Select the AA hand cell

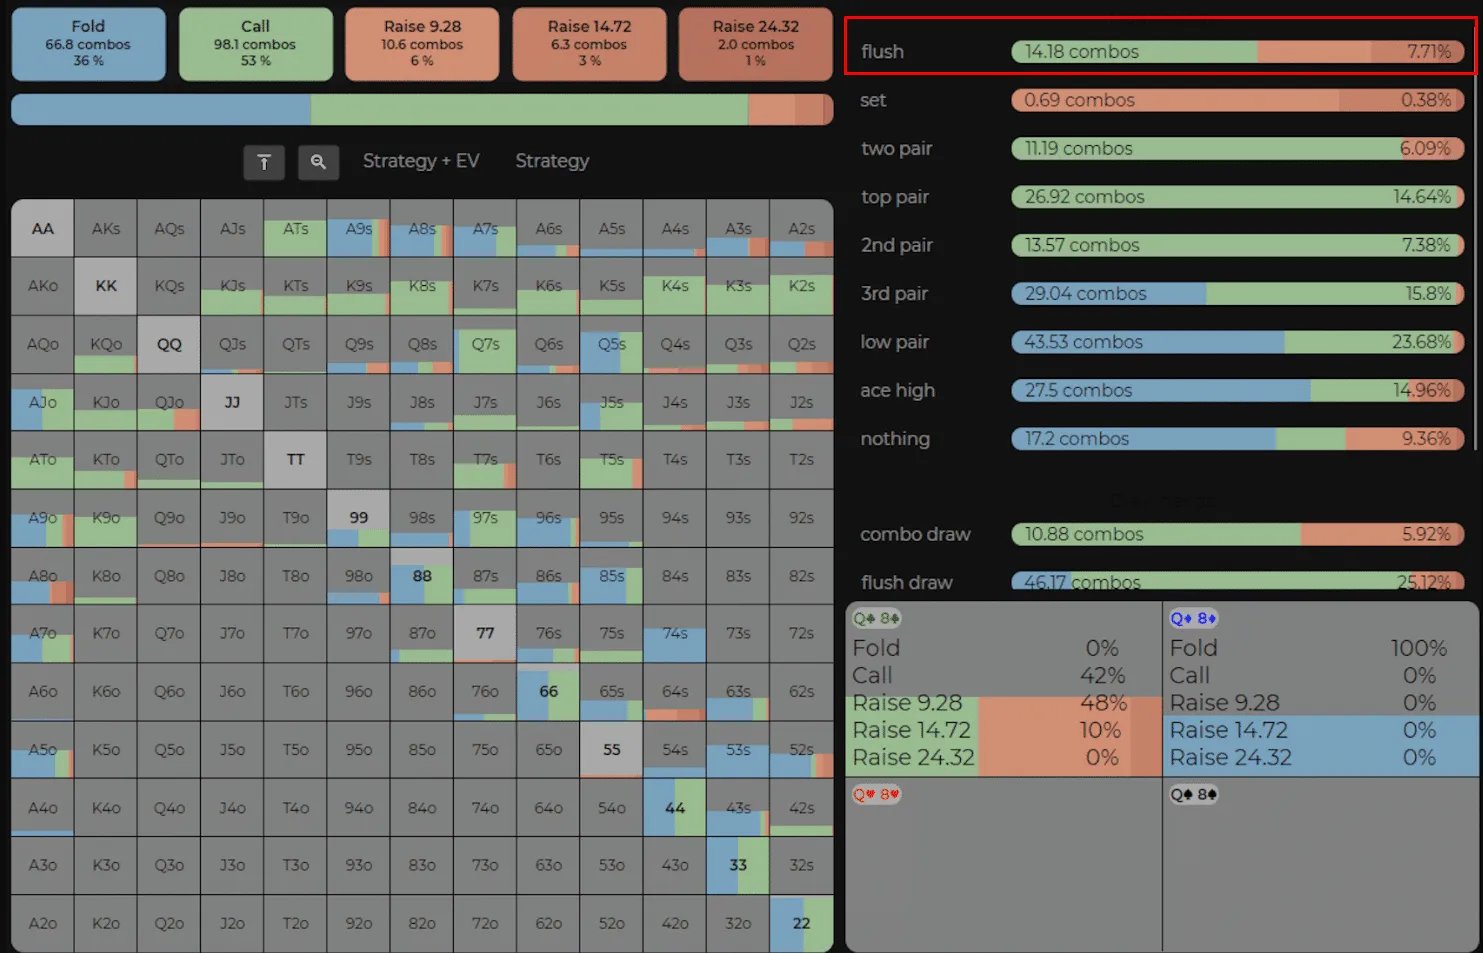tap(43, 228)
